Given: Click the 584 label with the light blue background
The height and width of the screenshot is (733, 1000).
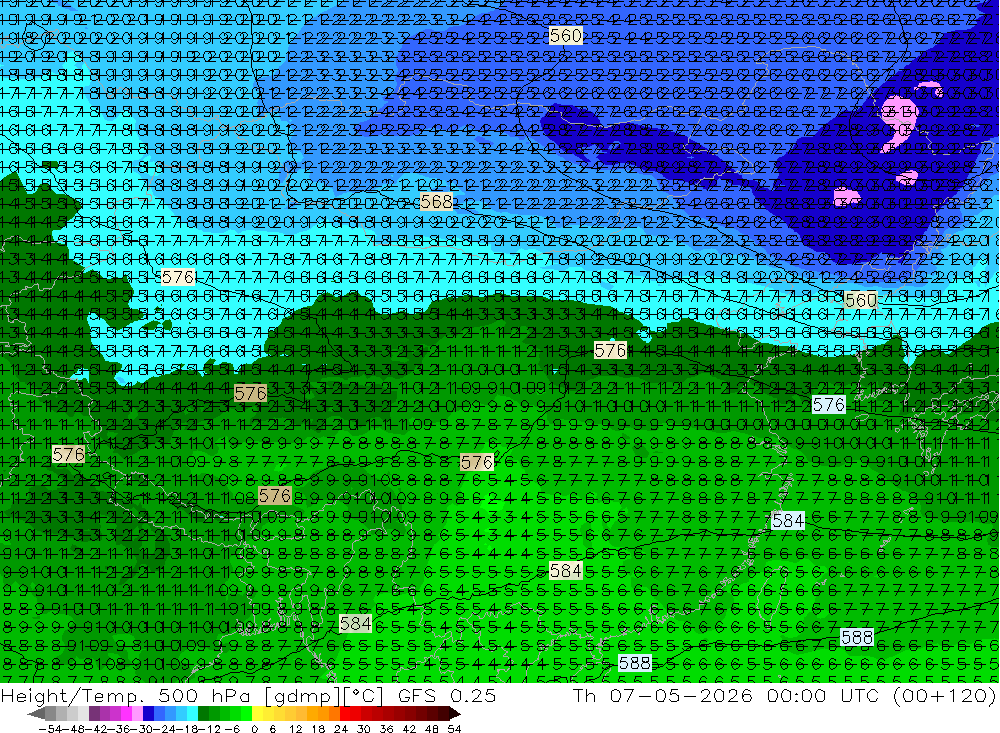Looking at the screenshot, I should point(788,521).
